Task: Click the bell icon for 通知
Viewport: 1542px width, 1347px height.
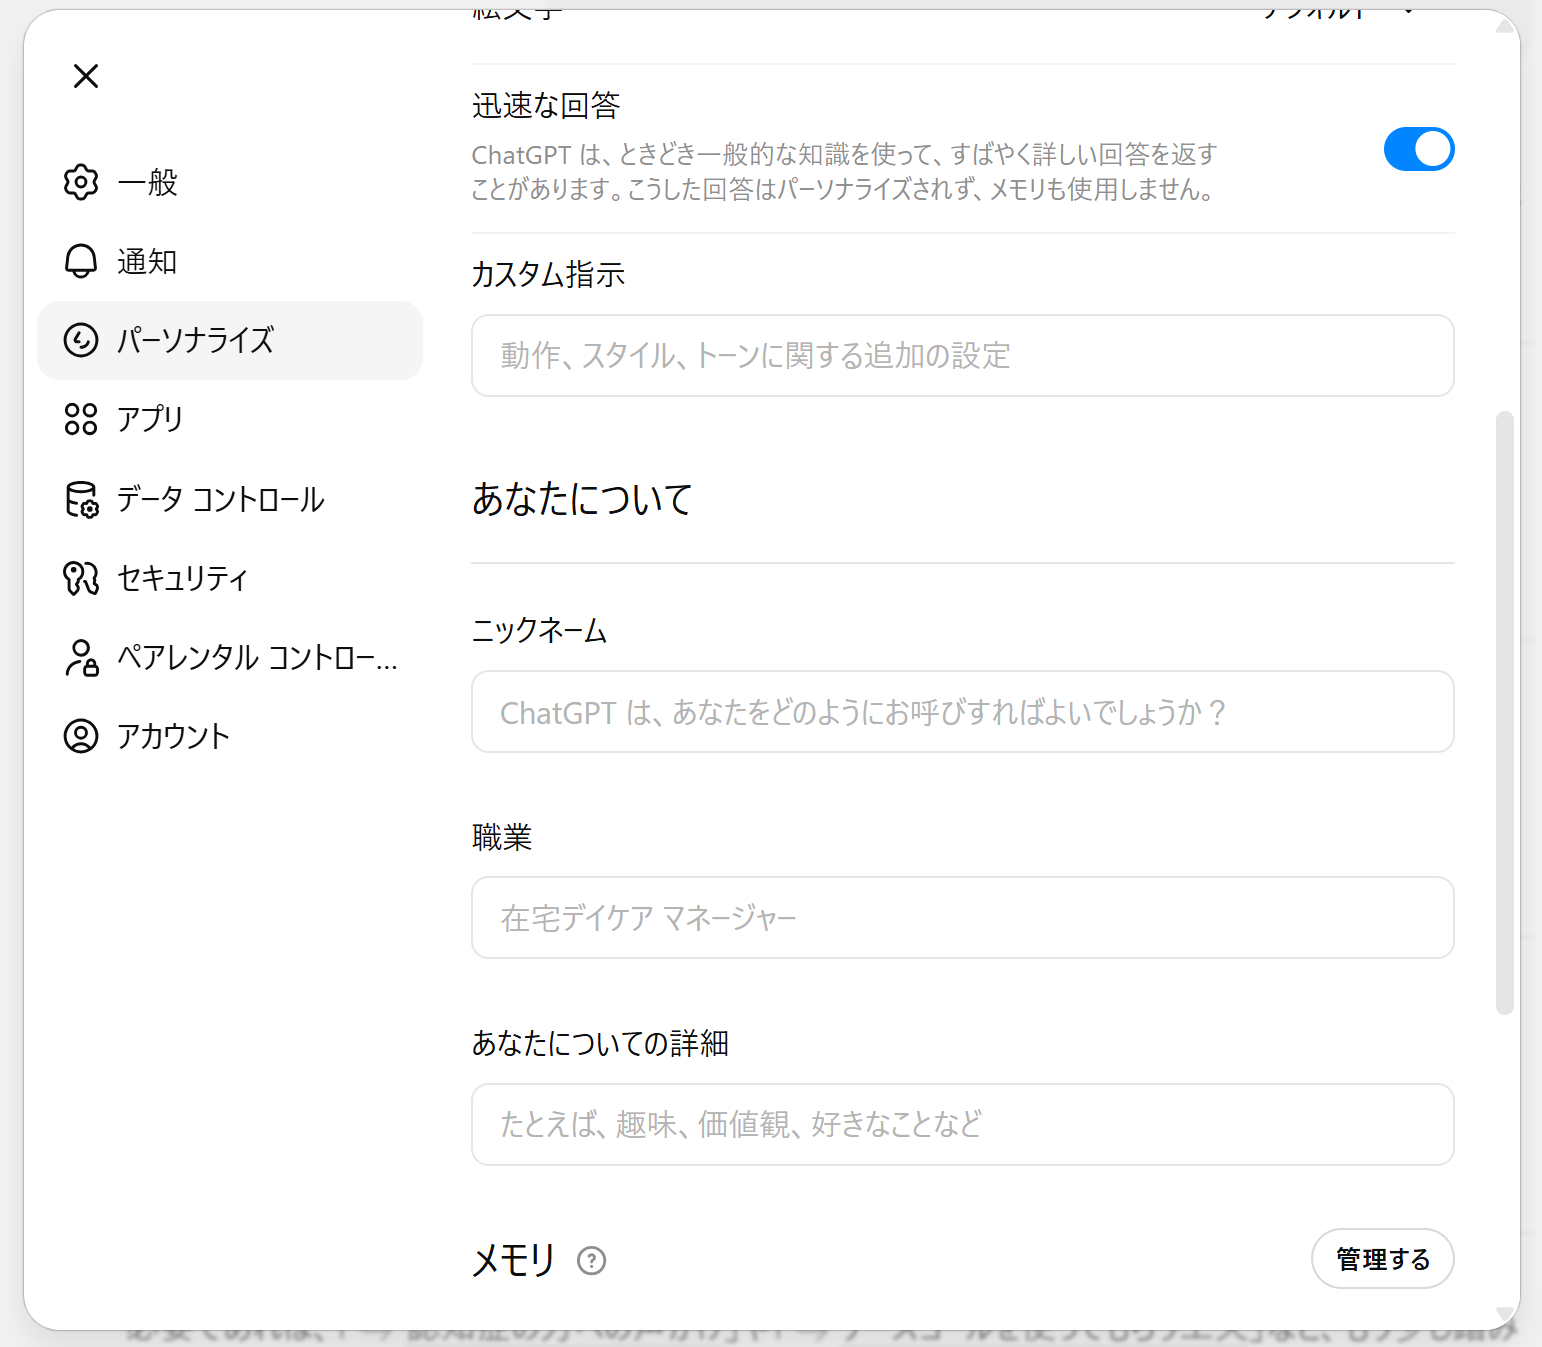Action: [81, 261]
